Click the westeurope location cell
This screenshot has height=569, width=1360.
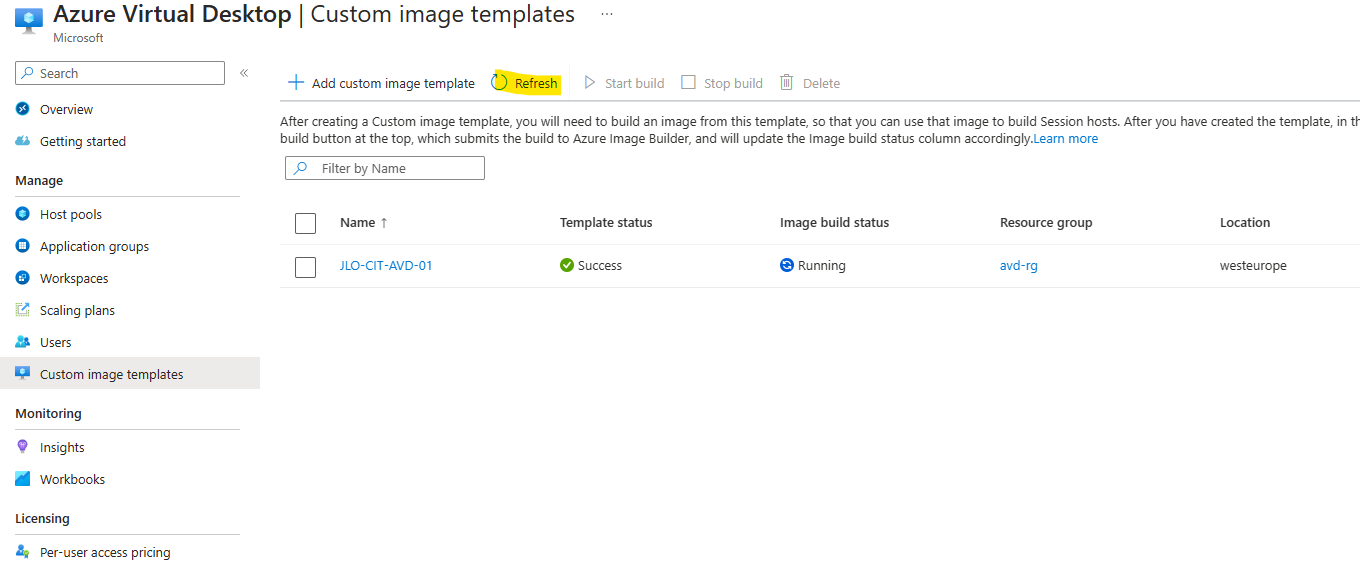[x=1253, y=266]
